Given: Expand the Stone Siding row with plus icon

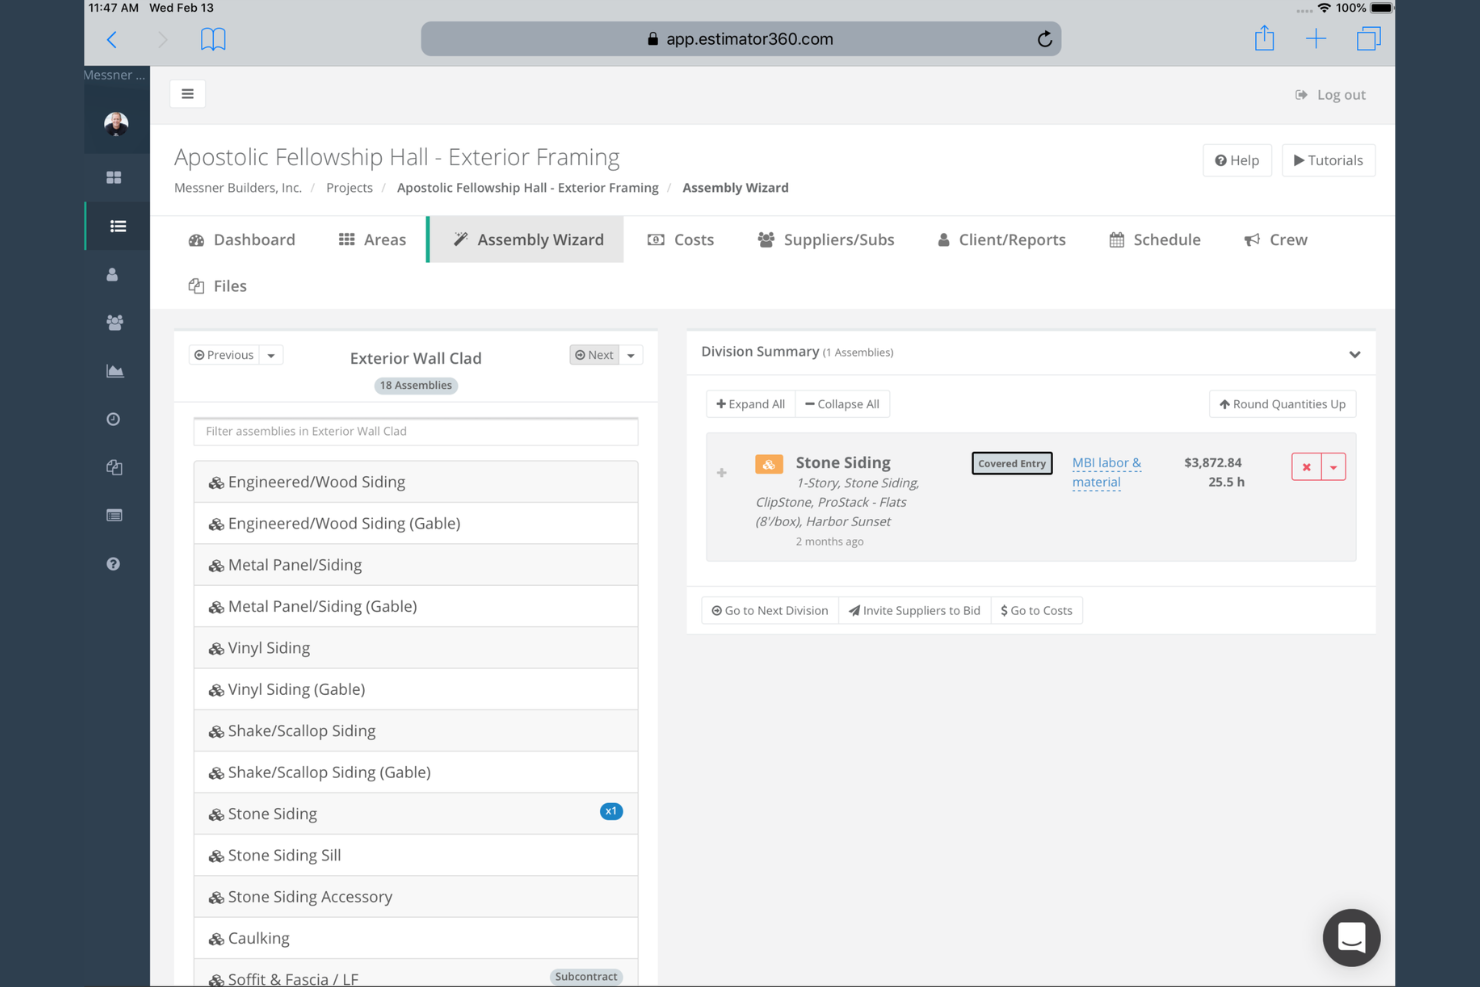Looking at the screenshot, I should point(721,472).
